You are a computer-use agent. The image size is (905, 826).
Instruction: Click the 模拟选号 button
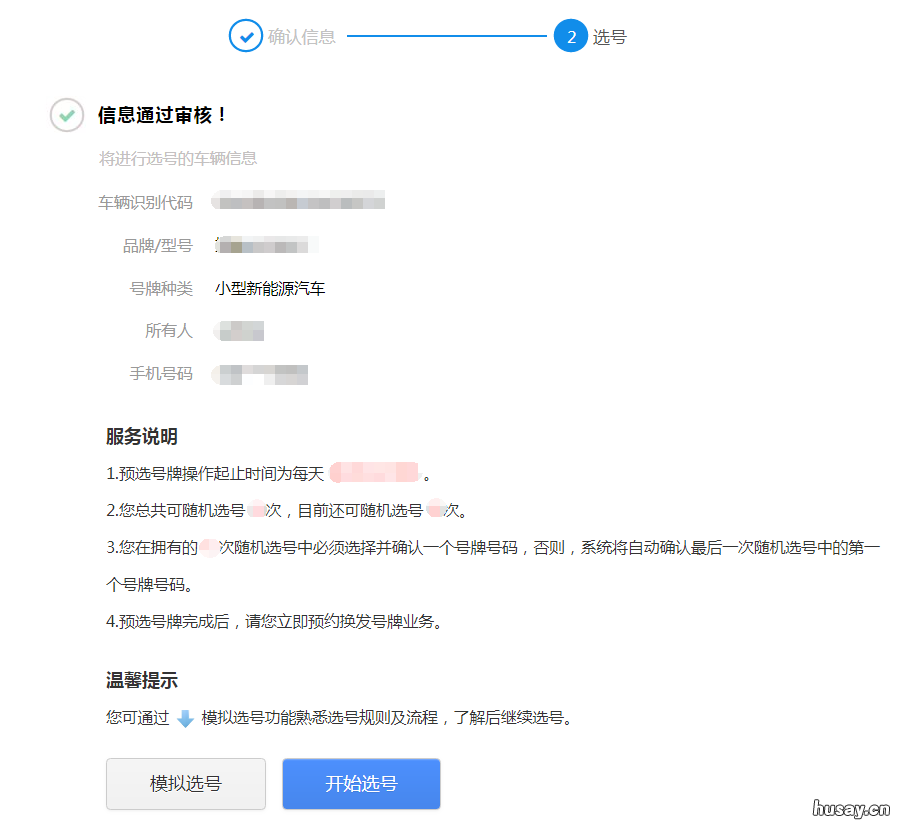[185, 784]
